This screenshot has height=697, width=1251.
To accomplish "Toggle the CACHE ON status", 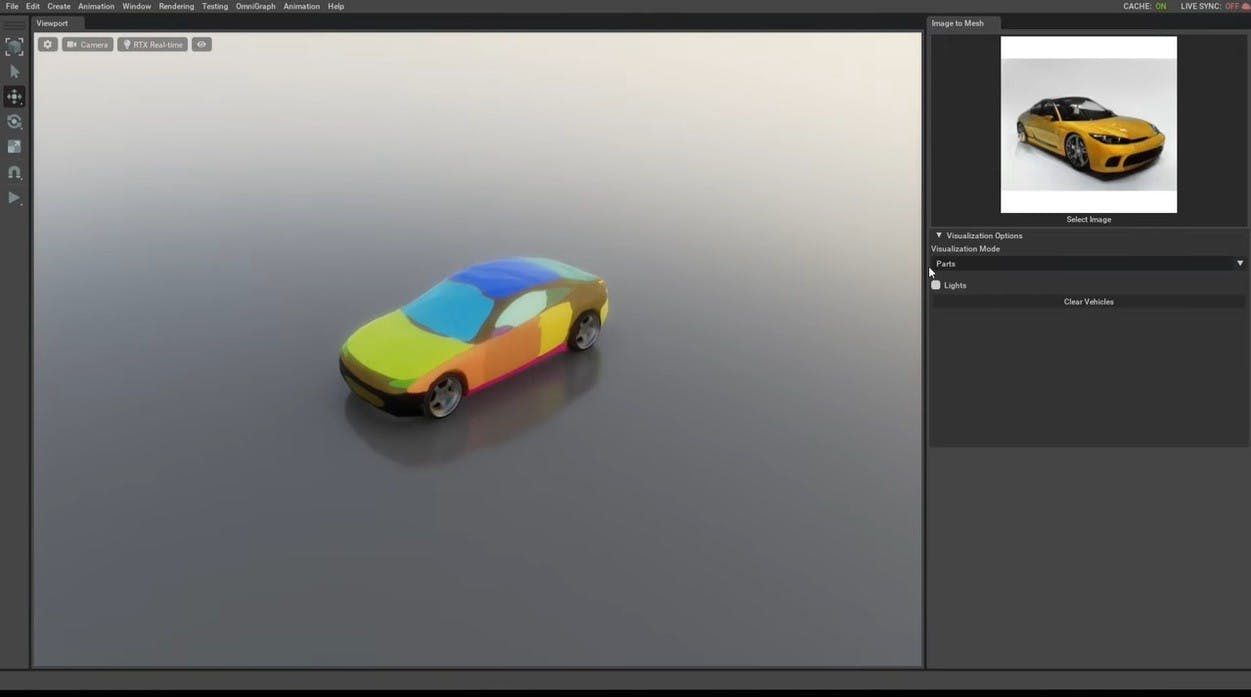I will tap(1144, 7).
